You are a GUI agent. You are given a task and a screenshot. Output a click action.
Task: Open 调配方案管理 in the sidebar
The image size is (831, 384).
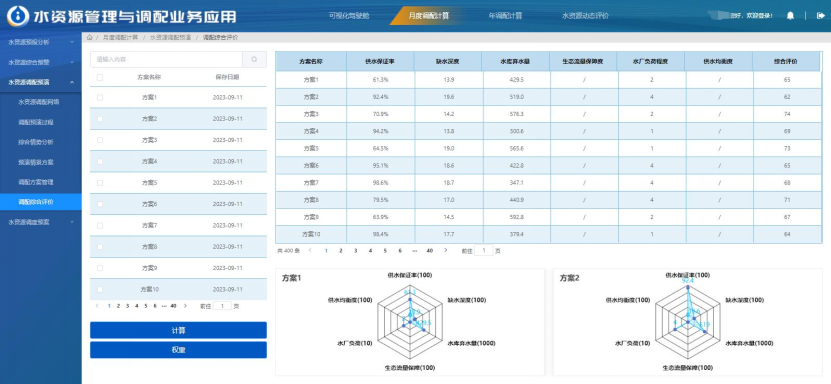tap(36, 182)
